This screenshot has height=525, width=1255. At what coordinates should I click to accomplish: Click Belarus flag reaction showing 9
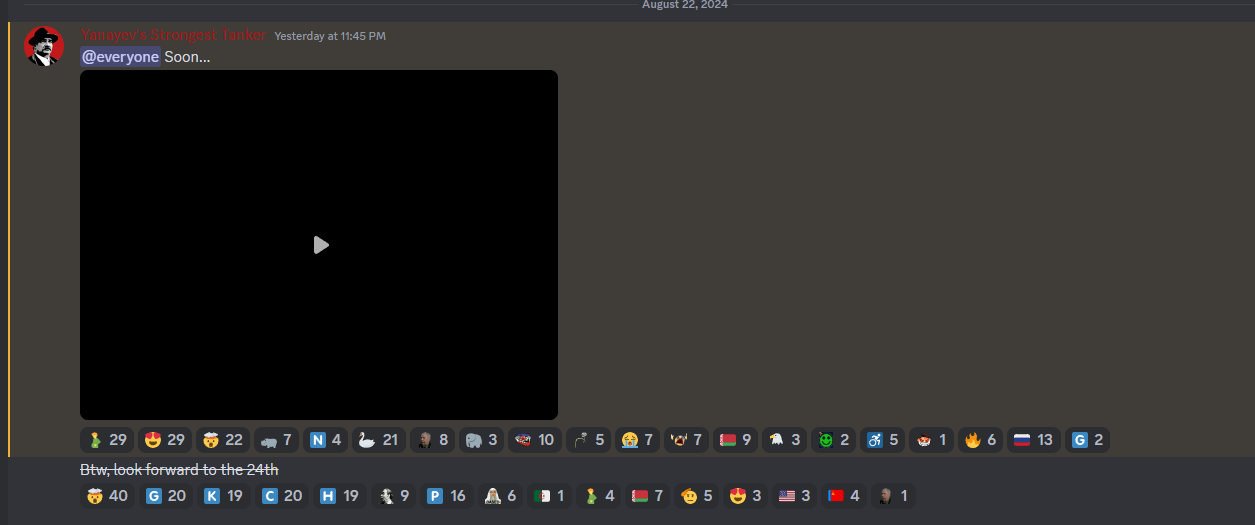coord(735,440)
